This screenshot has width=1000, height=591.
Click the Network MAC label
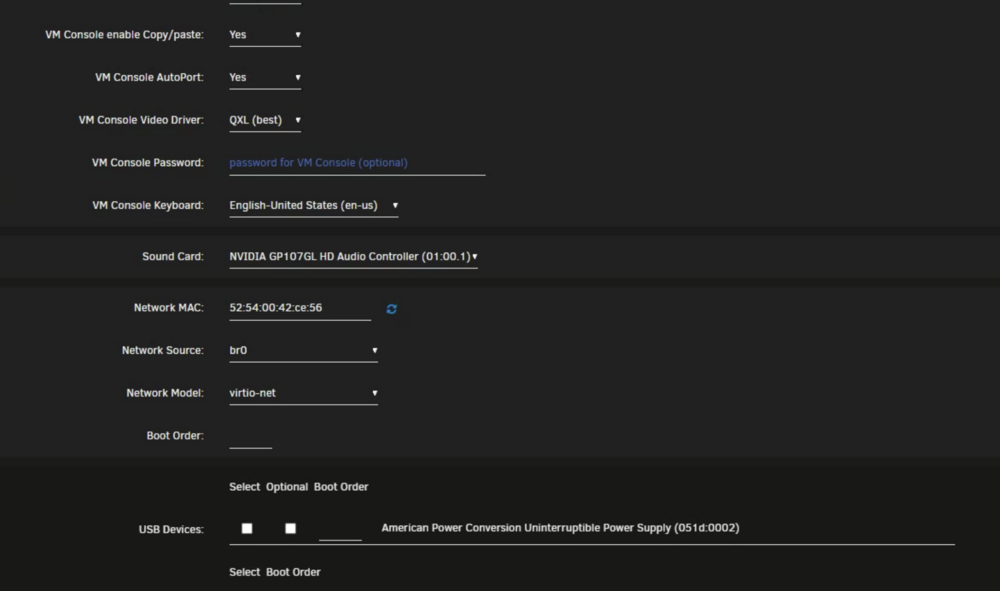168,307
